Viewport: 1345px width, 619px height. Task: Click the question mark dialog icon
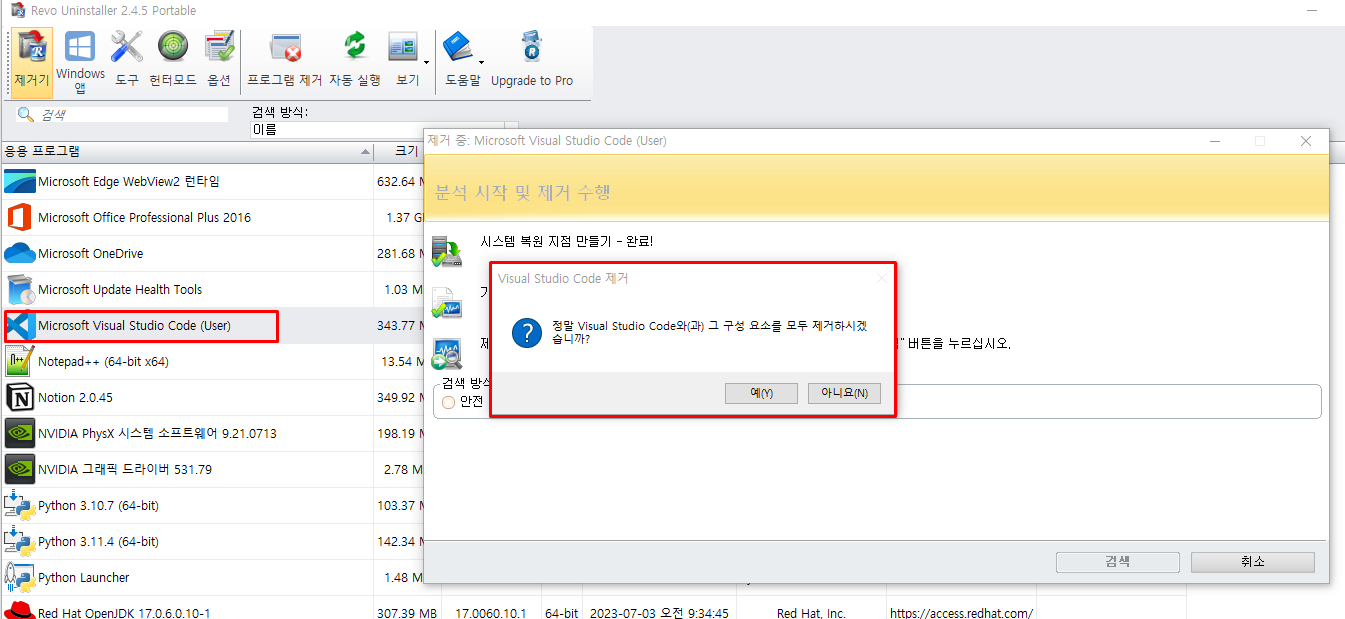[x=527, y=332]
